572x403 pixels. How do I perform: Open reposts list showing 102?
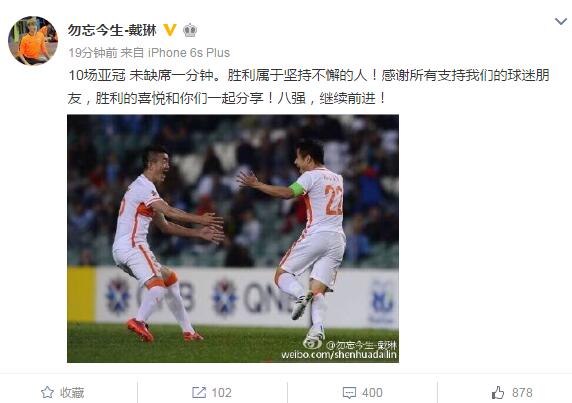212,393
